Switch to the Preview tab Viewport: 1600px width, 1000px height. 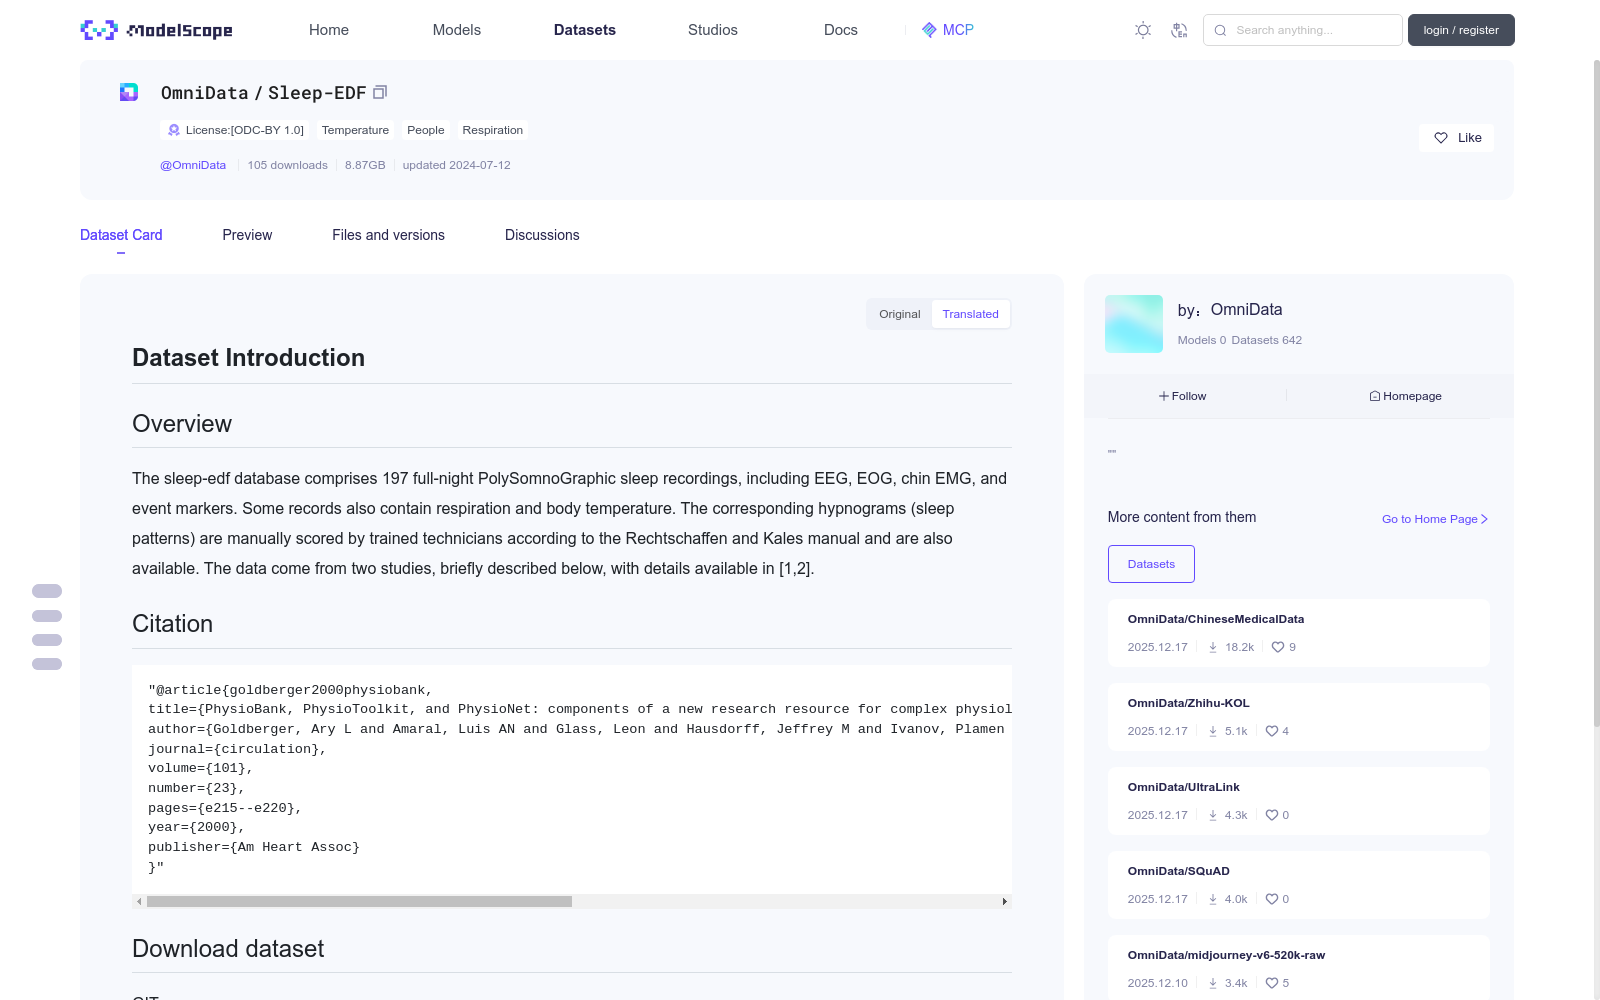[247, 235]
